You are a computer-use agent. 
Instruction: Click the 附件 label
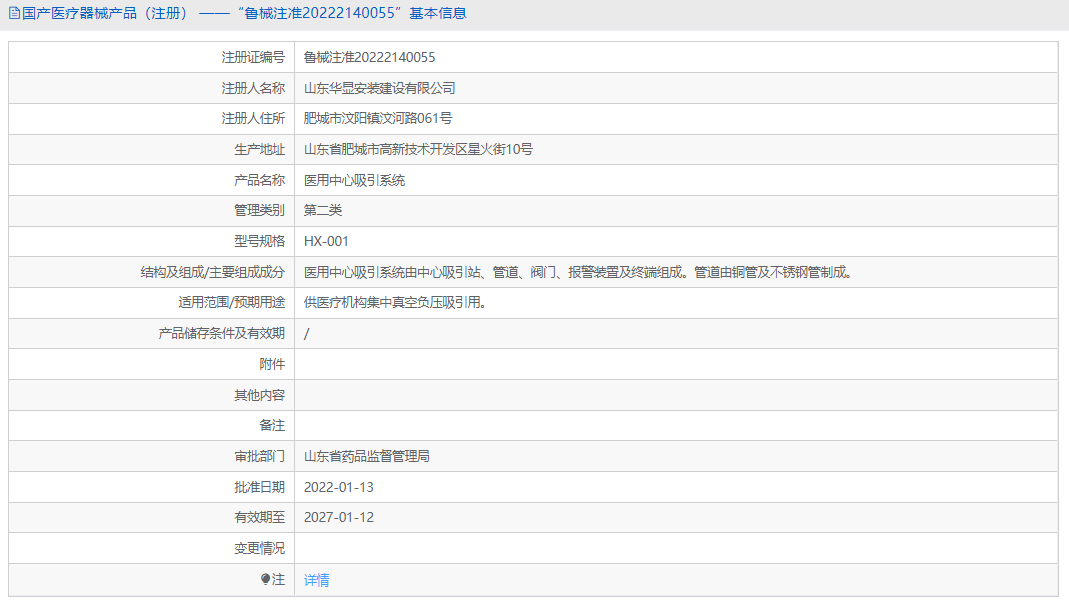coord(272,364)
